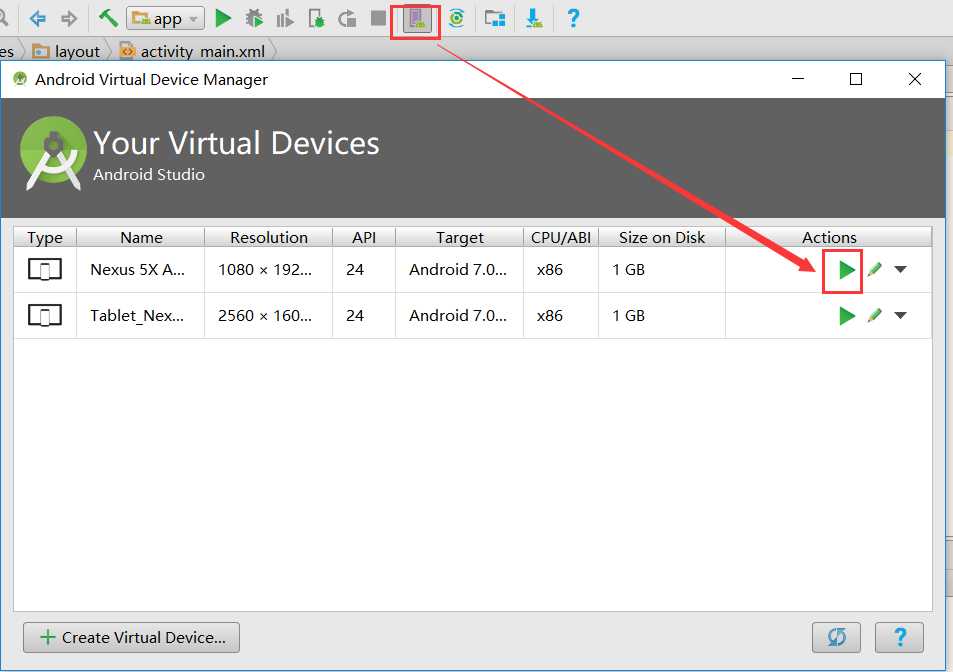Screen dimensions: 953x672
Task: Click the 2560 × 160... resolution cell
Action: (265, 316)
